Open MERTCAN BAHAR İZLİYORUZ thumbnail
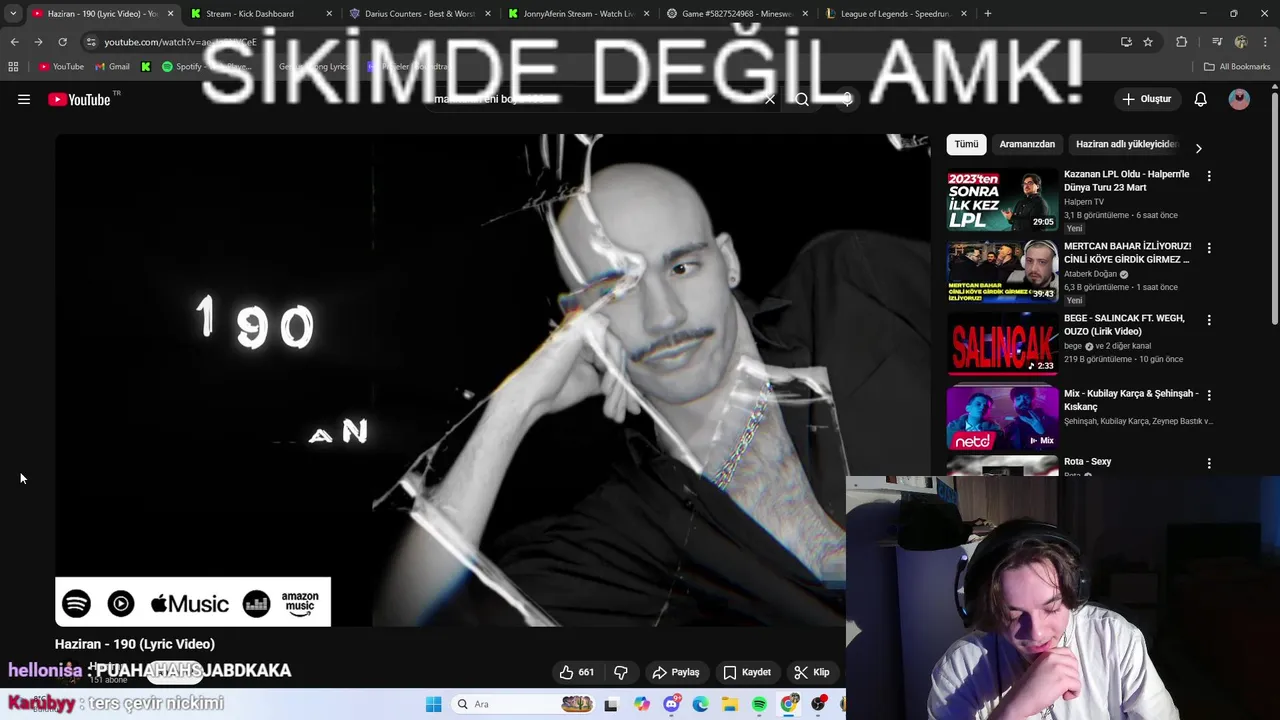 click(x=1002, y=272)
